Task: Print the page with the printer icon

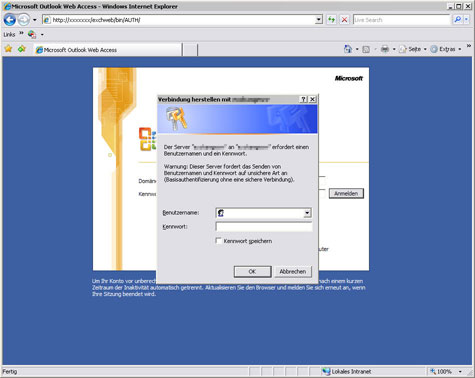Action: [x=385, y=49]
